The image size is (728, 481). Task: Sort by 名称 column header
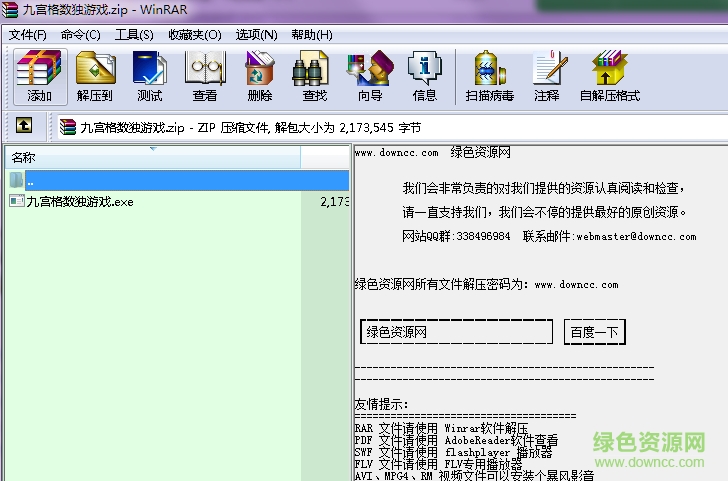coord(153,157)
